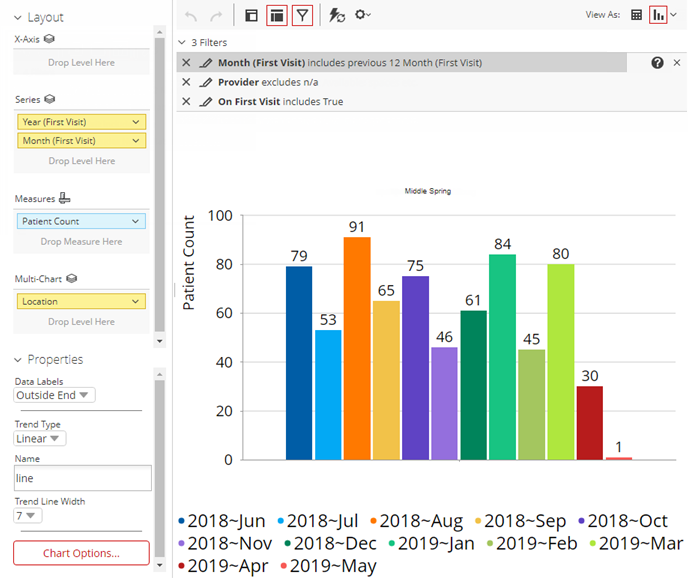Viewport: 688px width, 578px height.
Task: Click the help question mark icon
Action: pos(657,62)
